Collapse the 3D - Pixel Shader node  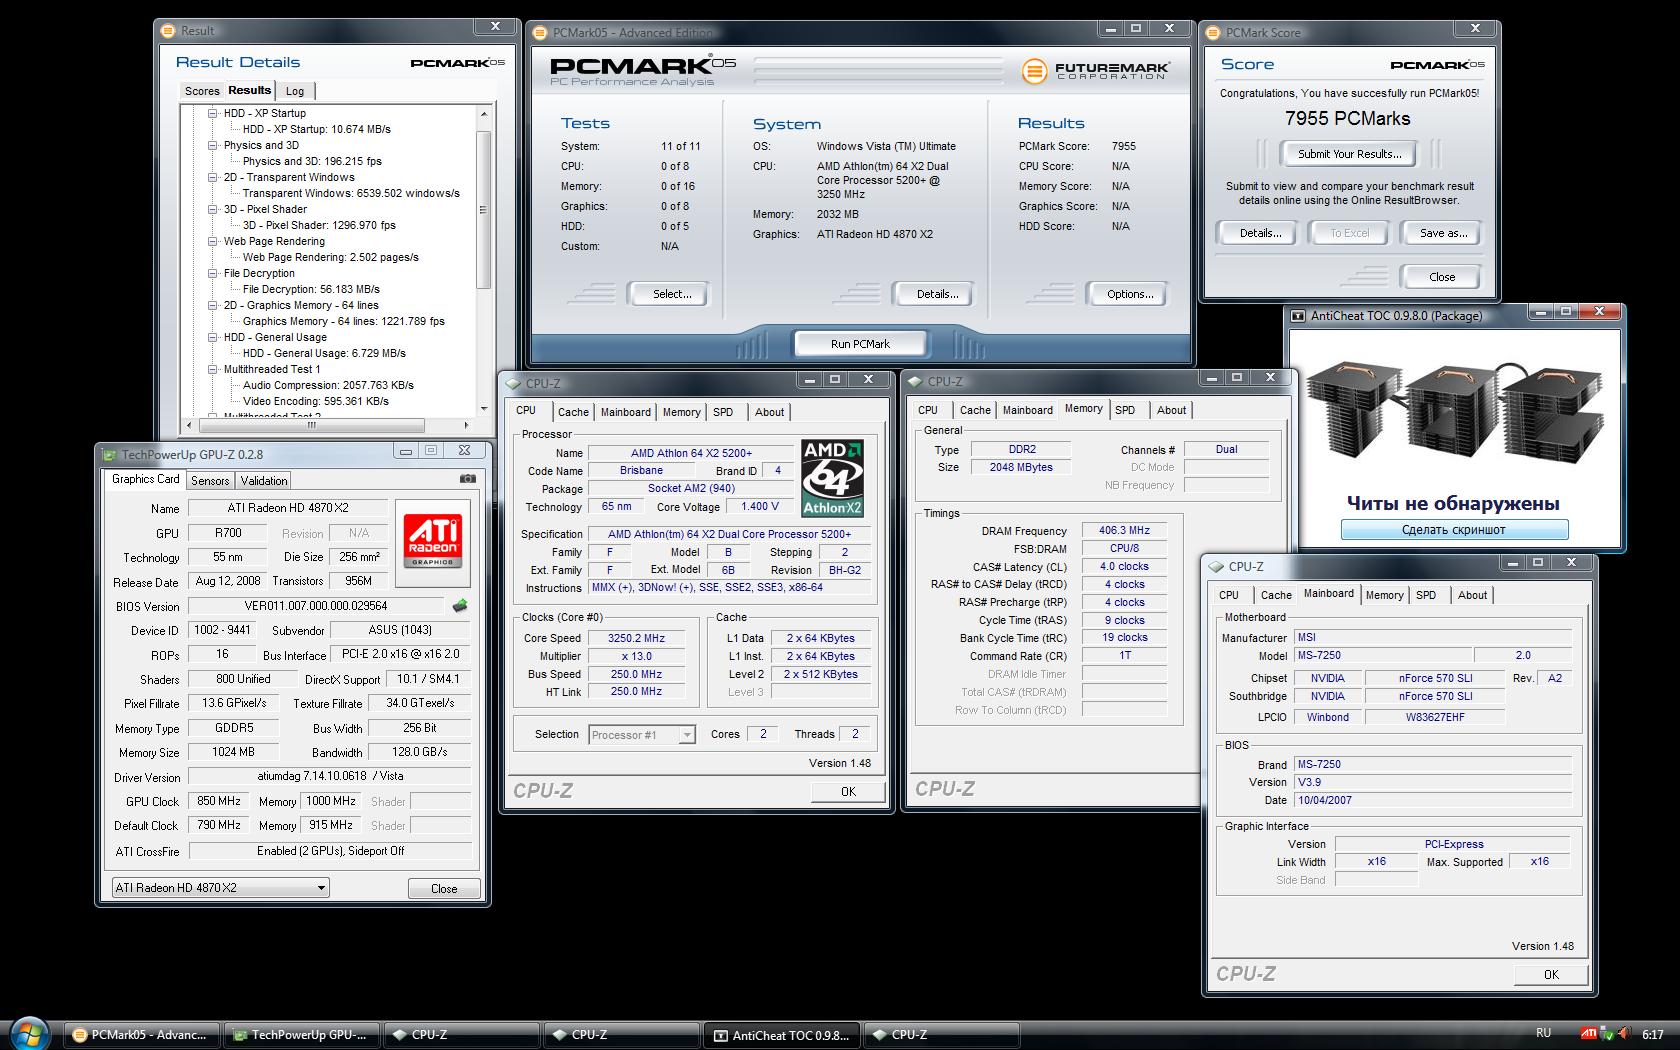point(212,209)
